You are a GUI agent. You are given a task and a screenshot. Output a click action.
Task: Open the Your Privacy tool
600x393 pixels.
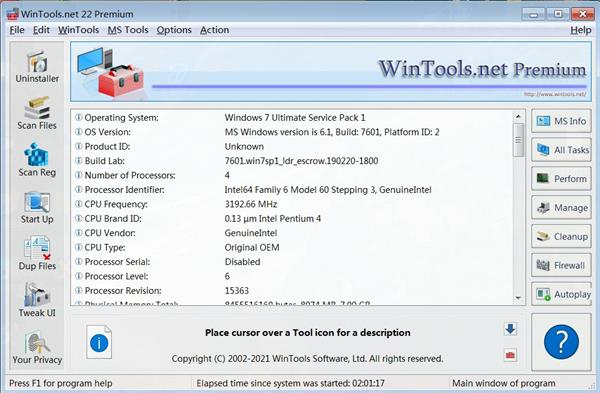[x=37, y=347]
